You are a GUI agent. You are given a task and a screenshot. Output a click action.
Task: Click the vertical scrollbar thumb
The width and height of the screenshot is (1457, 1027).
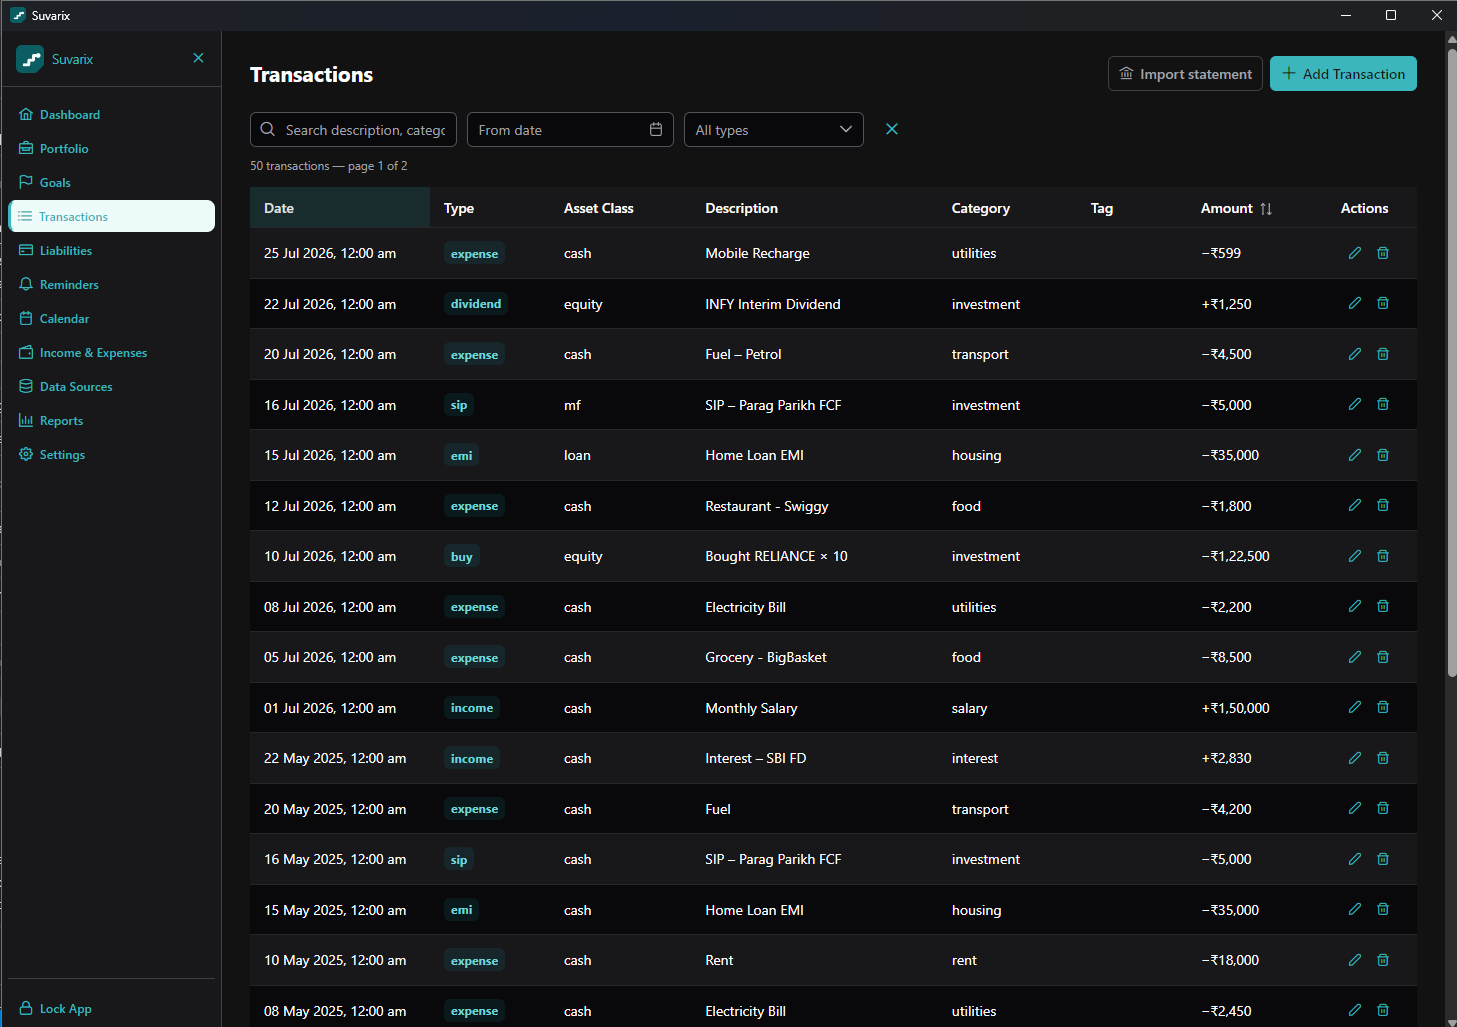click(1452, 362)
